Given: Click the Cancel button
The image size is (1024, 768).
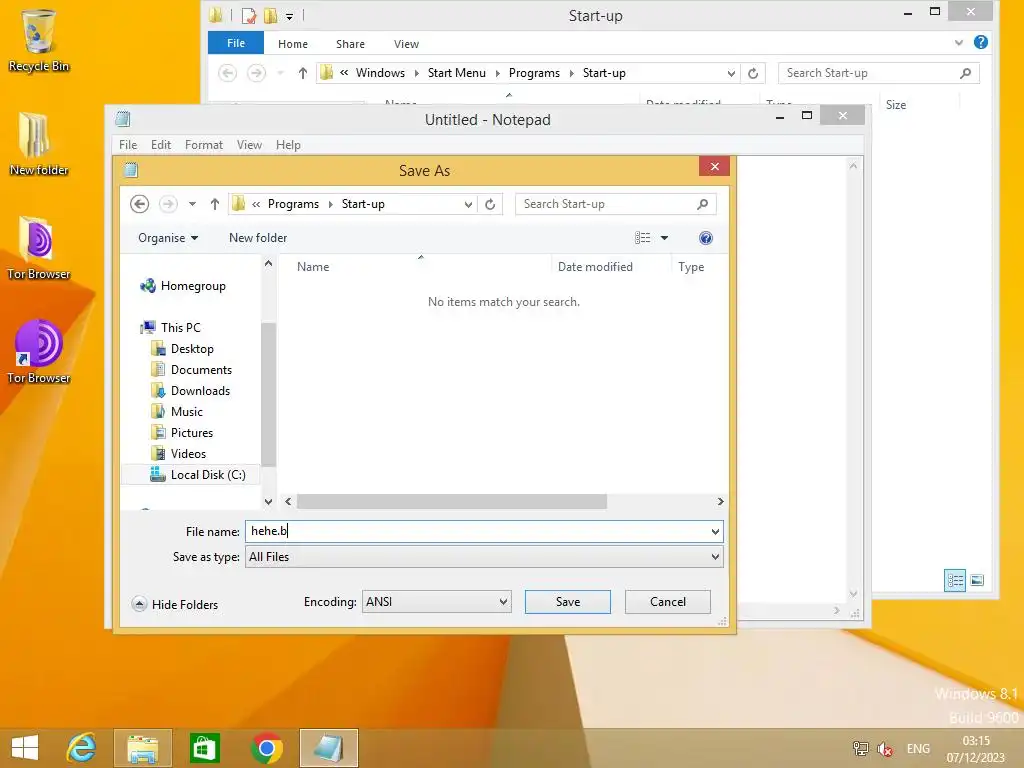Looking at the screenshot, I should pos(667,601).
